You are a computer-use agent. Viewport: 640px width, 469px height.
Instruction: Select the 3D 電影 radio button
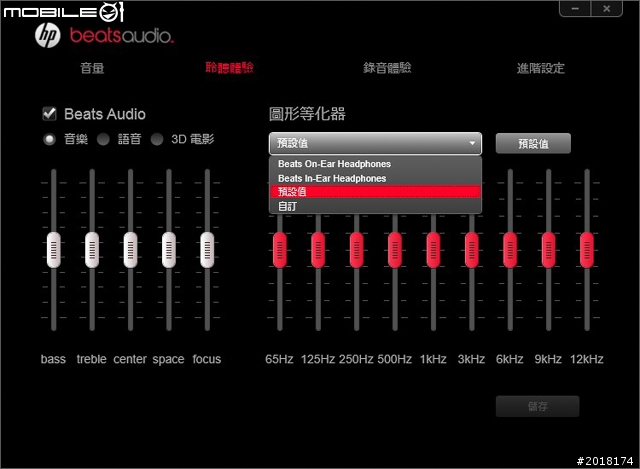tap(157, 140)
